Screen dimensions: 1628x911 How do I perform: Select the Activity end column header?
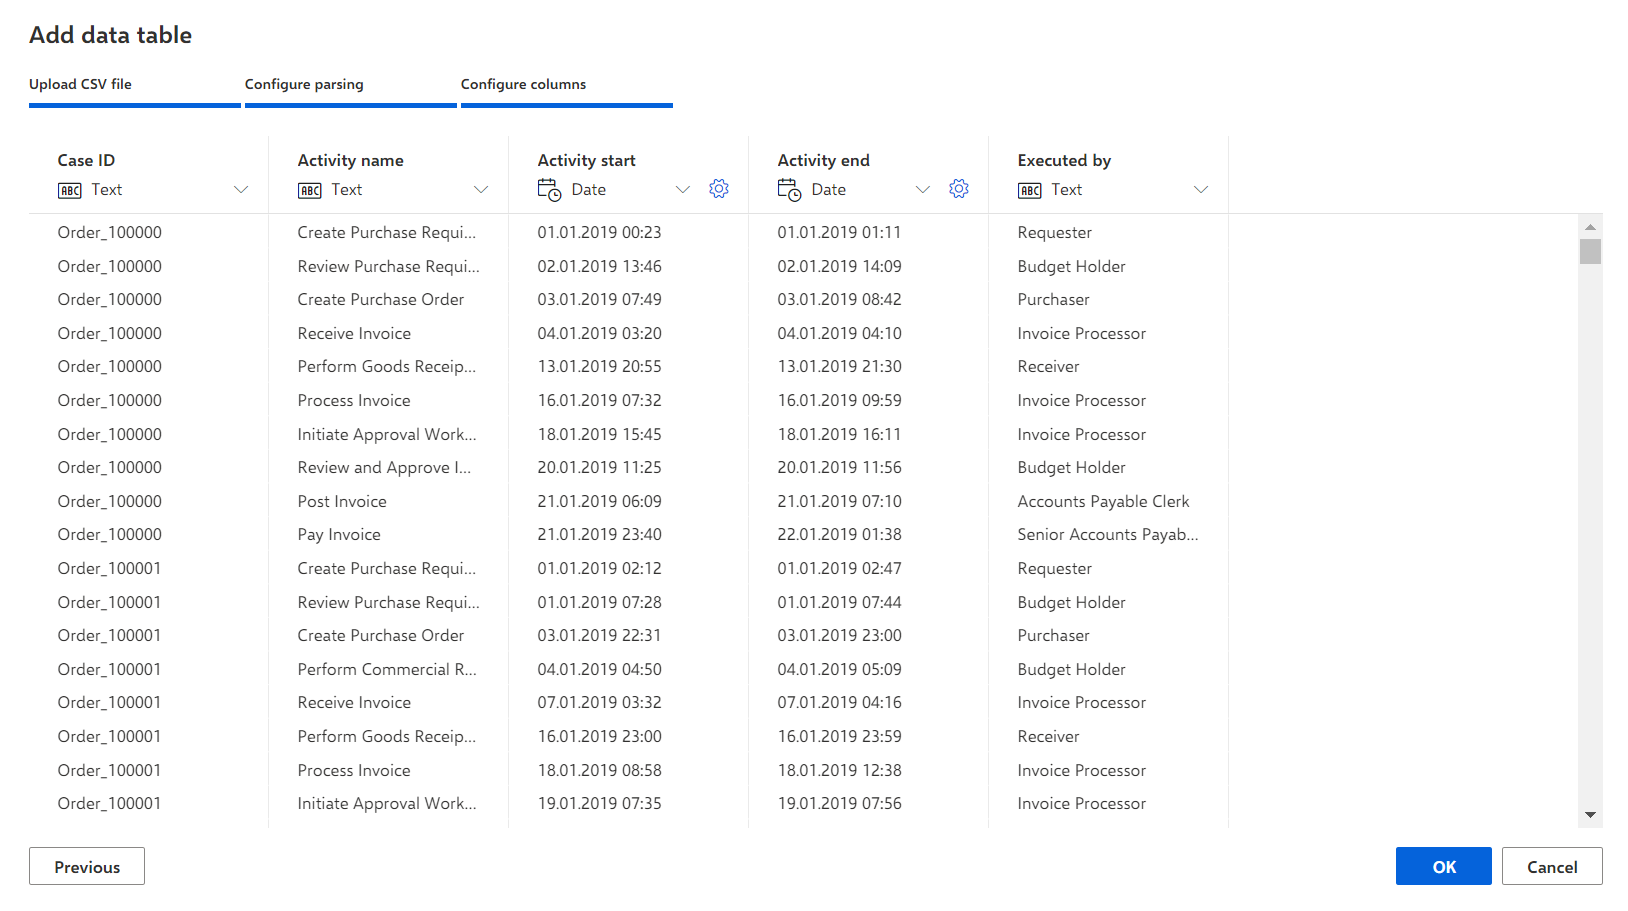point(824,160)
